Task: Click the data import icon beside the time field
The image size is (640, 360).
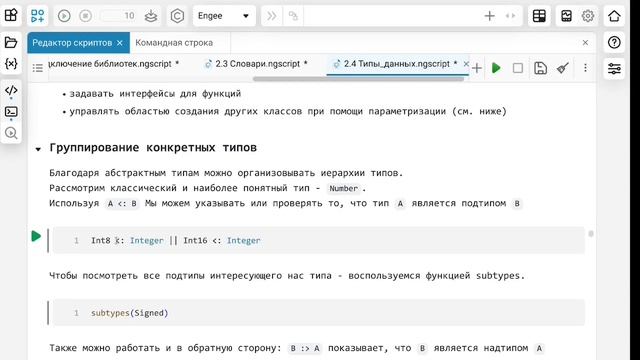Action: [151, 16]
